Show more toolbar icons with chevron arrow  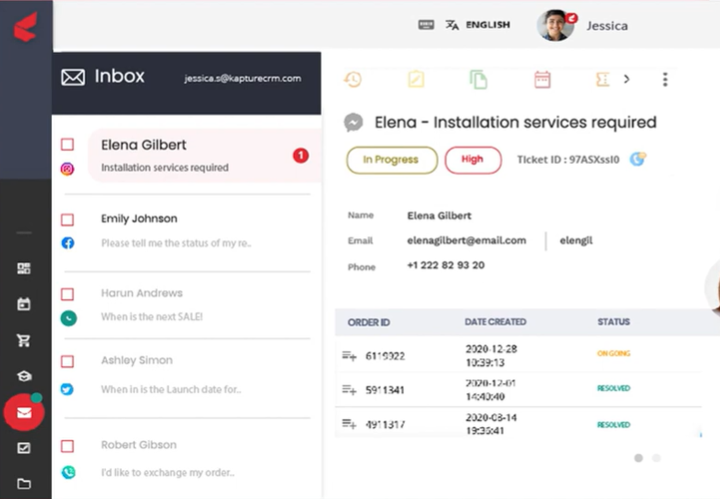click(627, 79)
